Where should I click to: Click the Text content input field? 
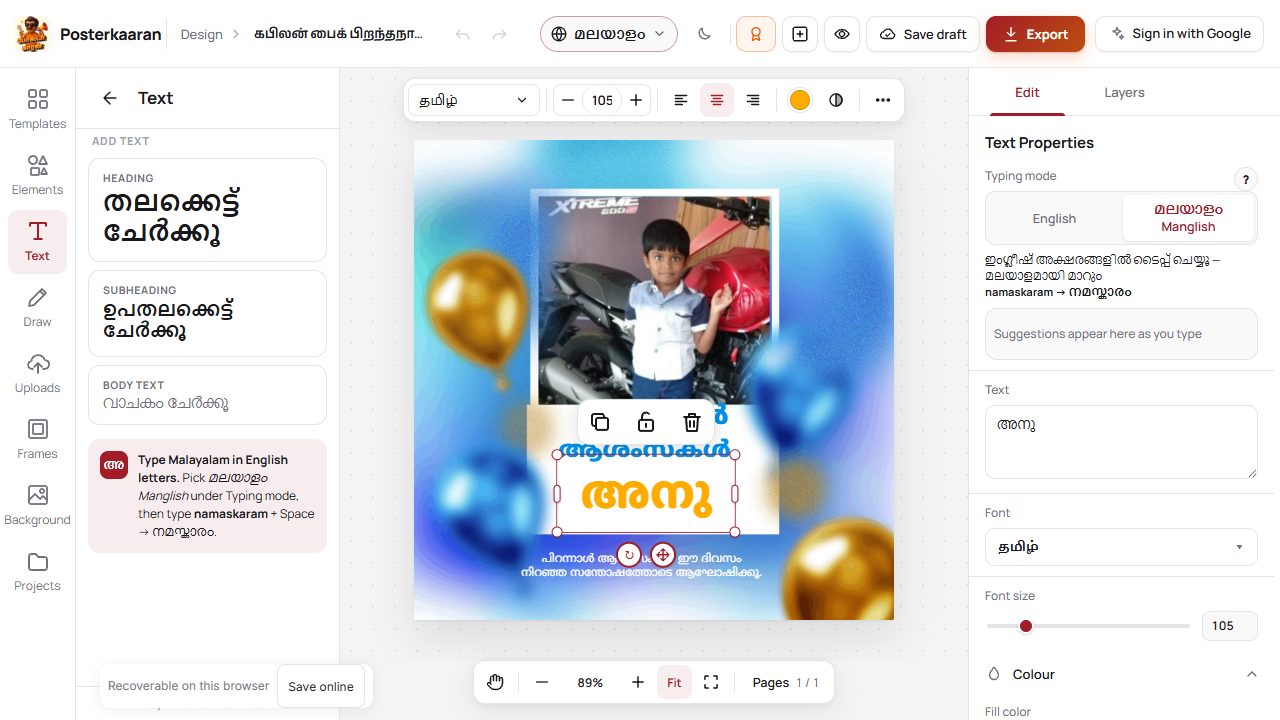pos(1121,442)
